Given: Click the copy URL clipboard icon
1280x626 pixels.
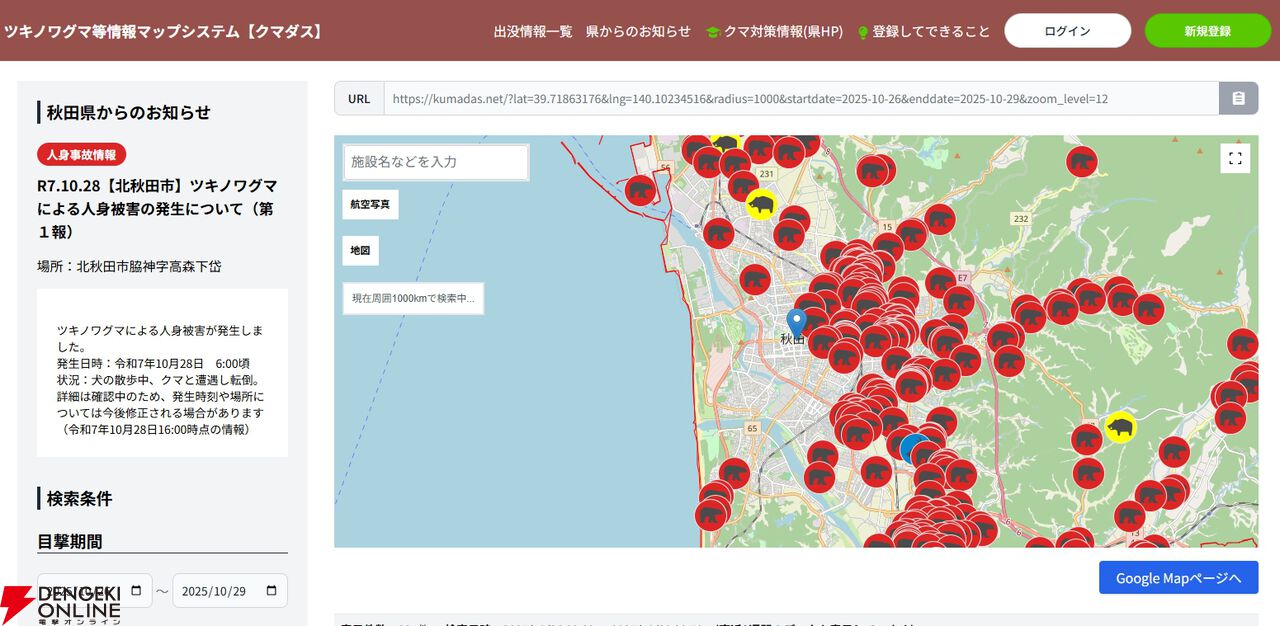Looking at the screenshot, I should pyautogui.click(x=1238, y=98).
